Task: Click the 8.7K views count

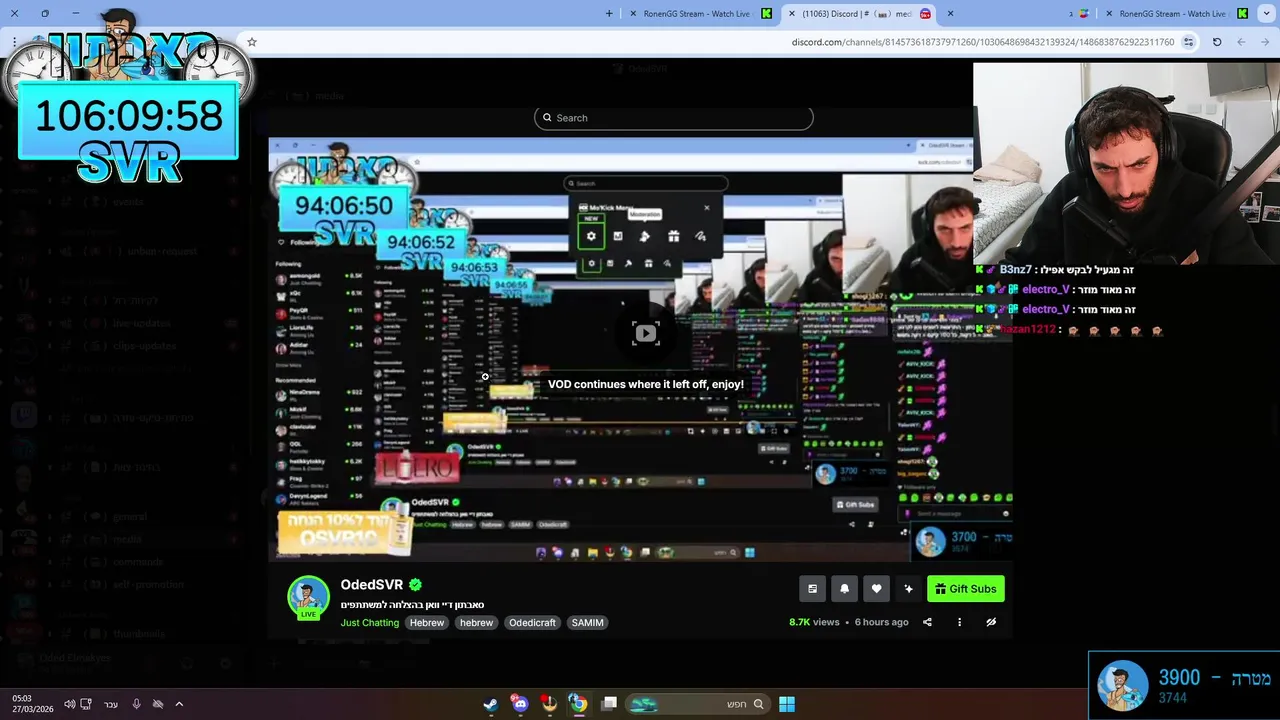Action: pos(814,622)
